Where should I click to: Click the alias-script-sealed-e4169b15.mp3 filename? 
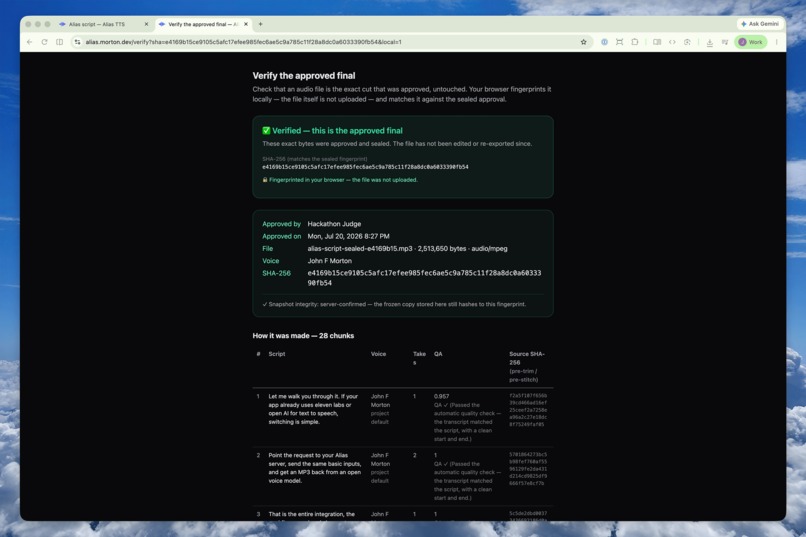click(360, 249)
